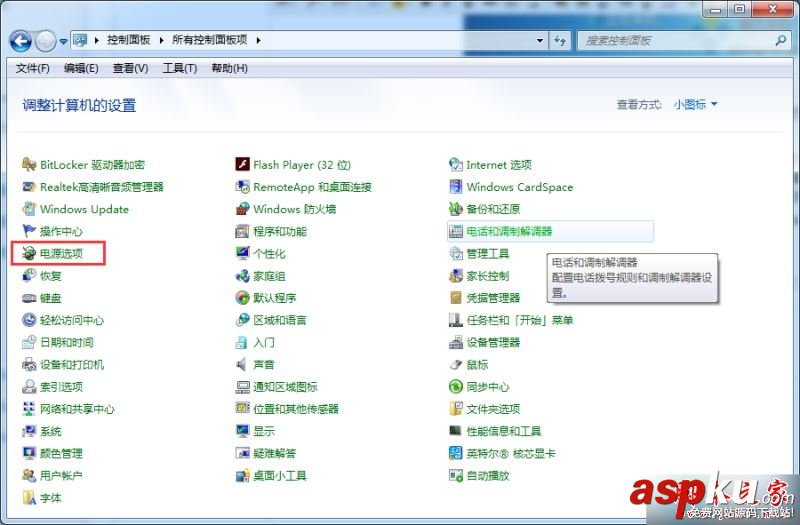800x525 pixels.
Task: Open 轻松访问中心 icon
Action: pos(29,320)
